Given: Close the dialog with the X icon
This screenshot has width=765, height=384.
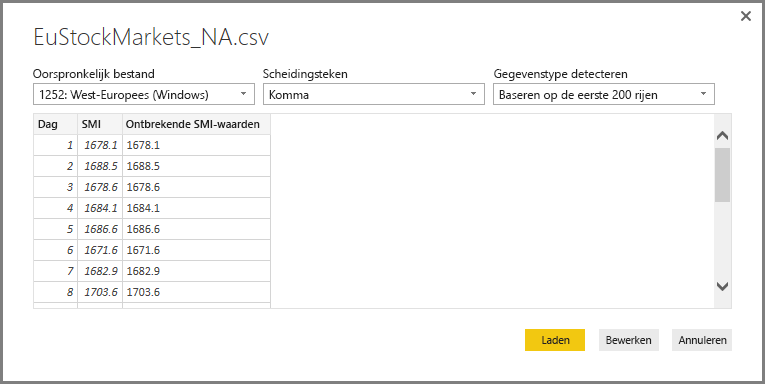Looking at the screenshot, I should 745,17.
